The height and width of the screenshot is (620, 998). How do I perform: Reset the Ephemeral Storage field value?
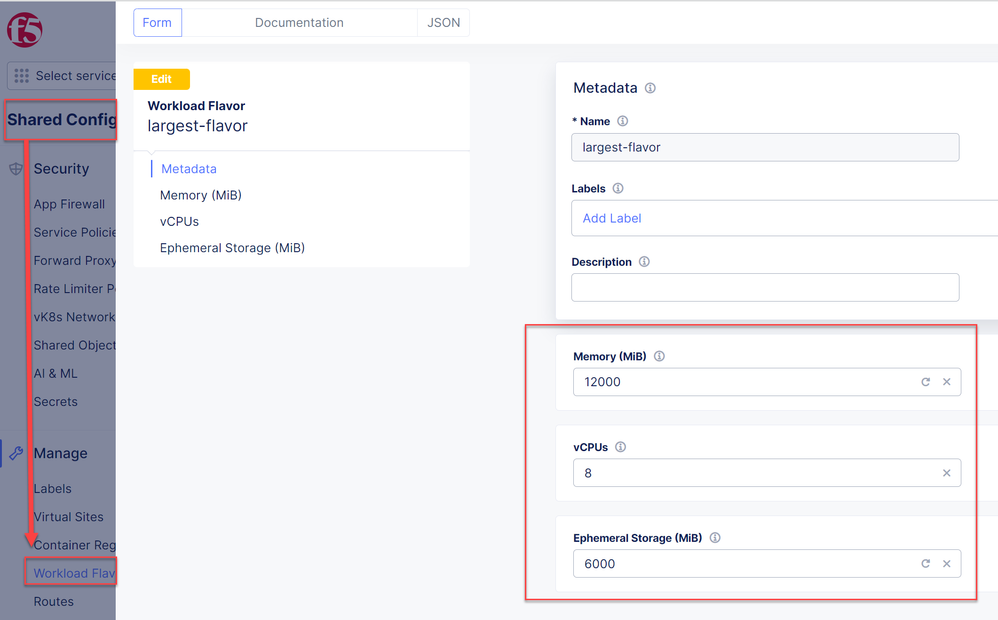click(926, 564)
